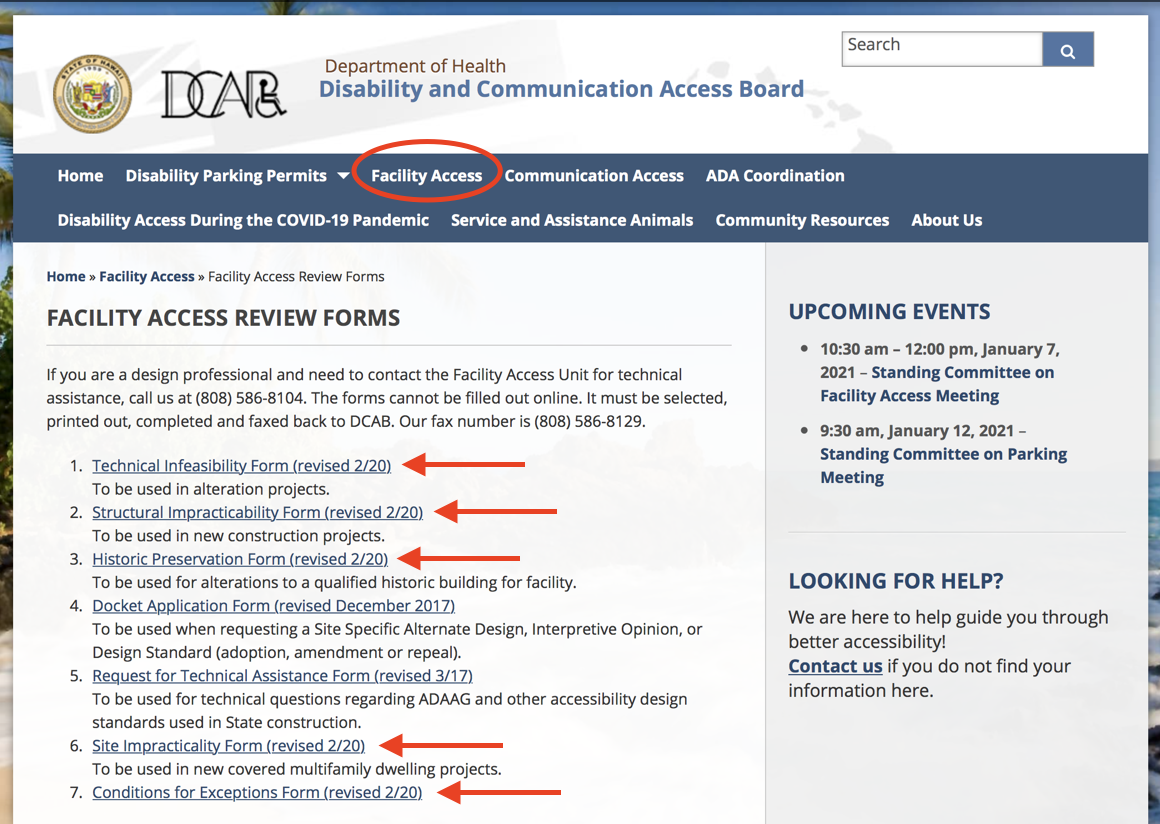Image resolution: width=1160 pixels, height=824 pixels.
Task: Click the Contact us link
Action: point(835,666)
